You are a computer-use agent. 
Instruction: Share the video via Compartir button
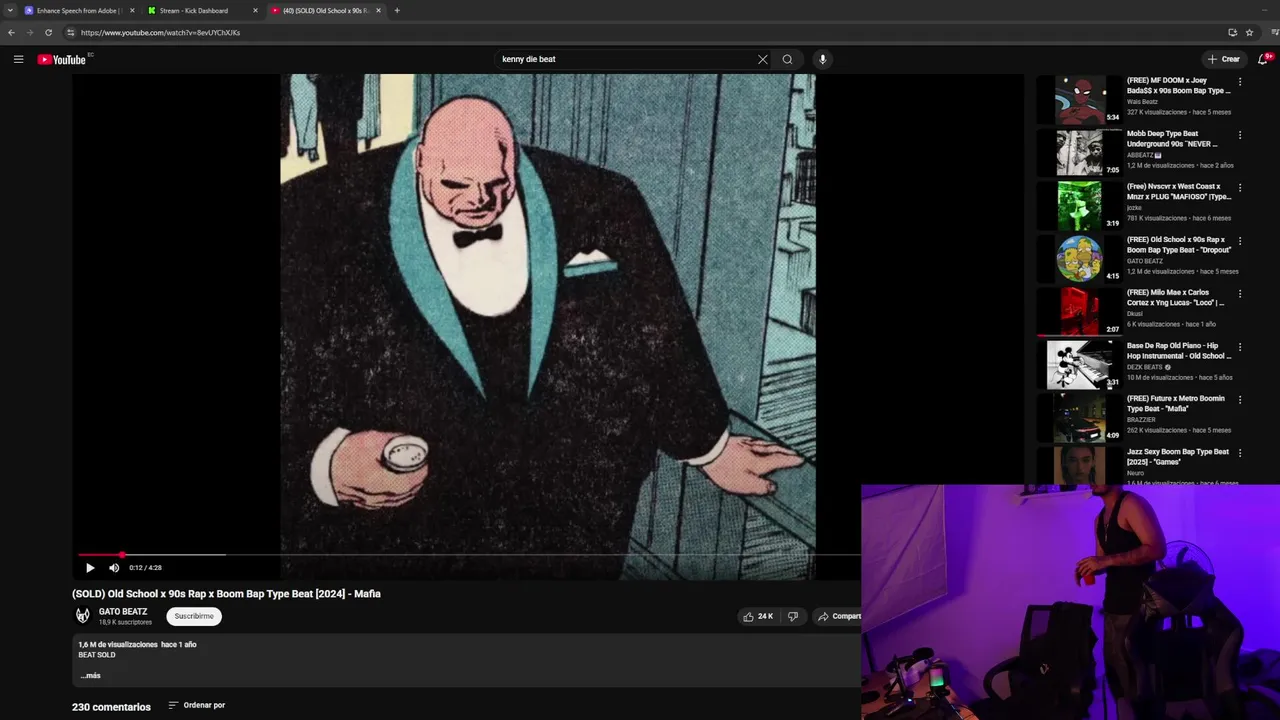[x=838, y=616]
